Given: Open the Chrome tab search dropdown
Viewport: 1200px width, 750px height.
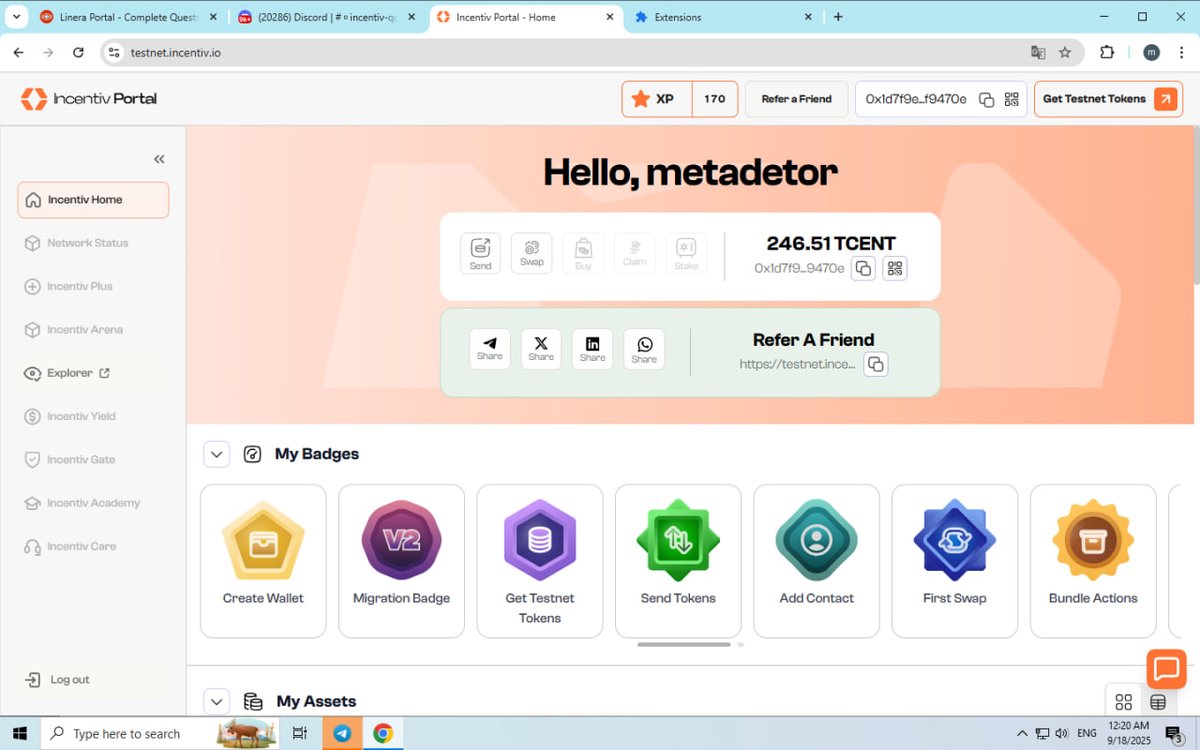Looking at the screenshot, I should pyautogui.click(x=15, y=17).
